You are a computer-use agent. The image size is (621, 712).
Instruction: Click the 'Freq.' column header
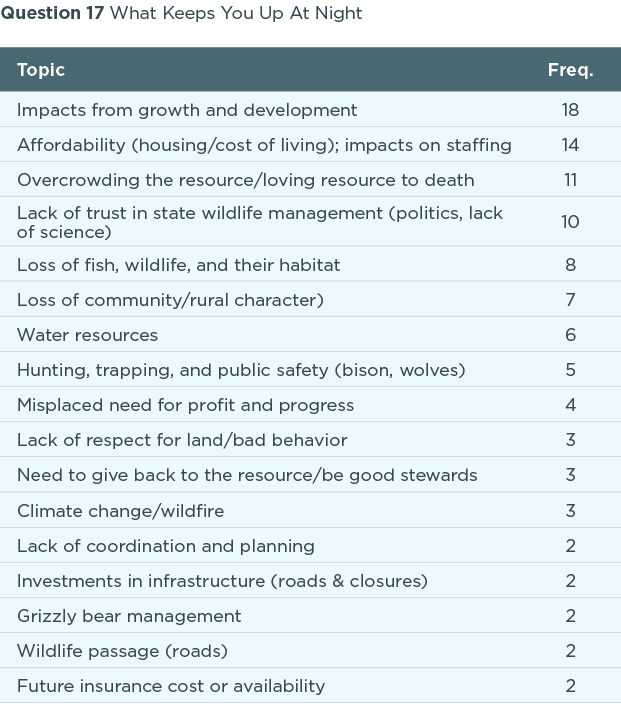570,70
